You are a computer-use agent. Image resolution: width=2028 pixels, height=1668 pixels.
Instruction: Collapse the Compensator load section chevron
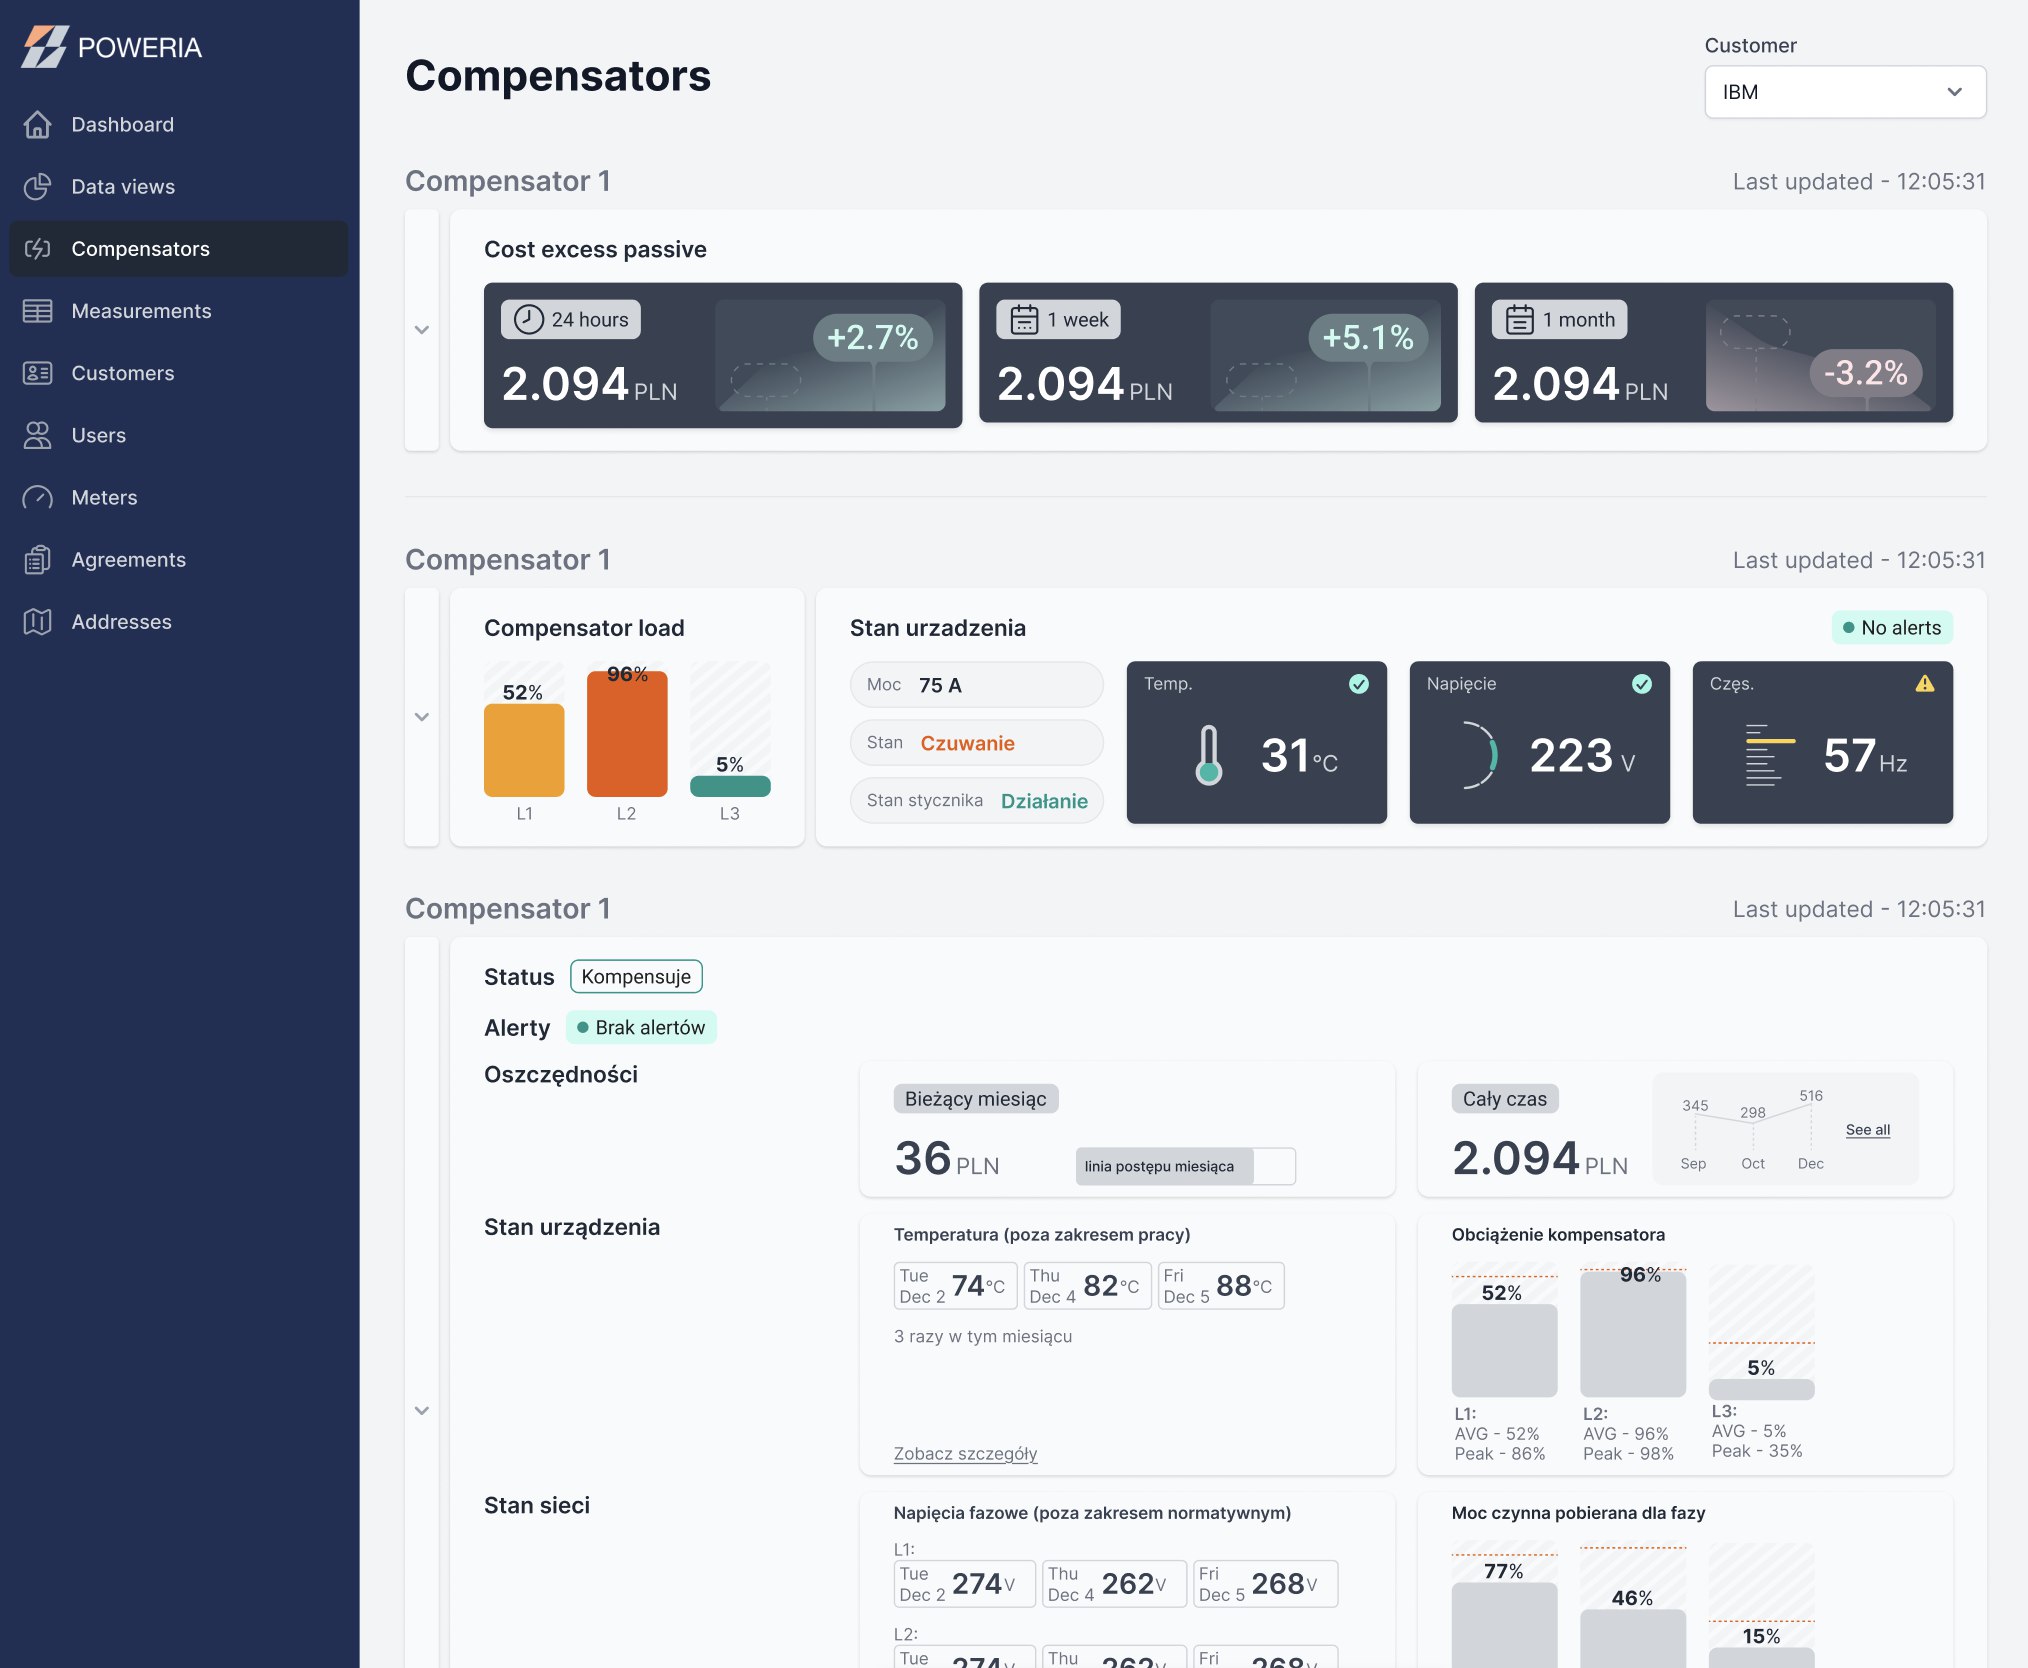pos(422,717)
